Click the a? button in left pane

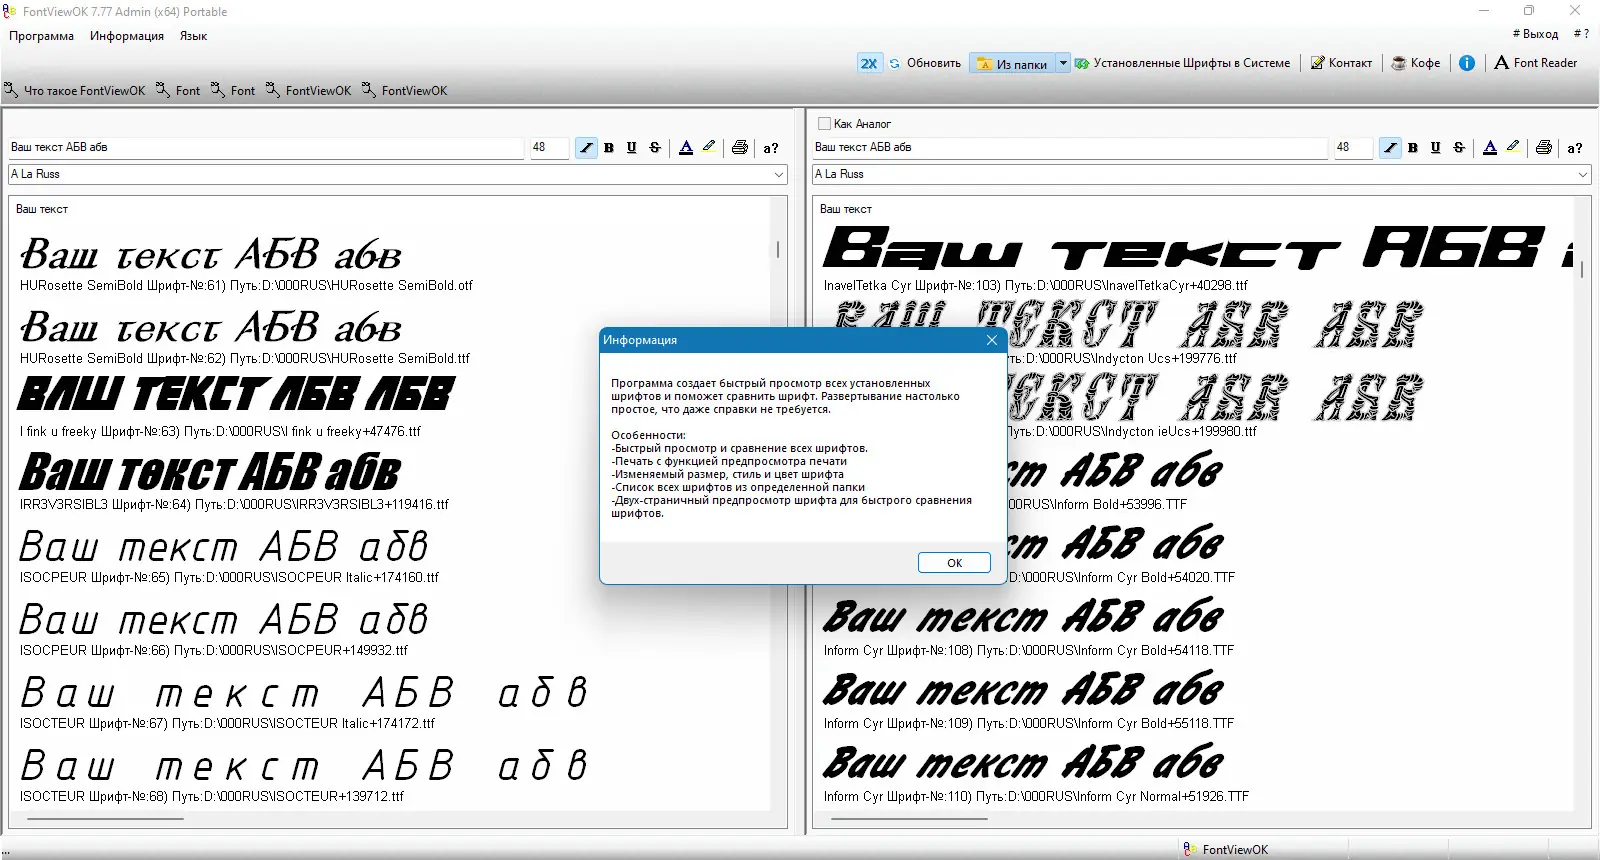[771, 148]
